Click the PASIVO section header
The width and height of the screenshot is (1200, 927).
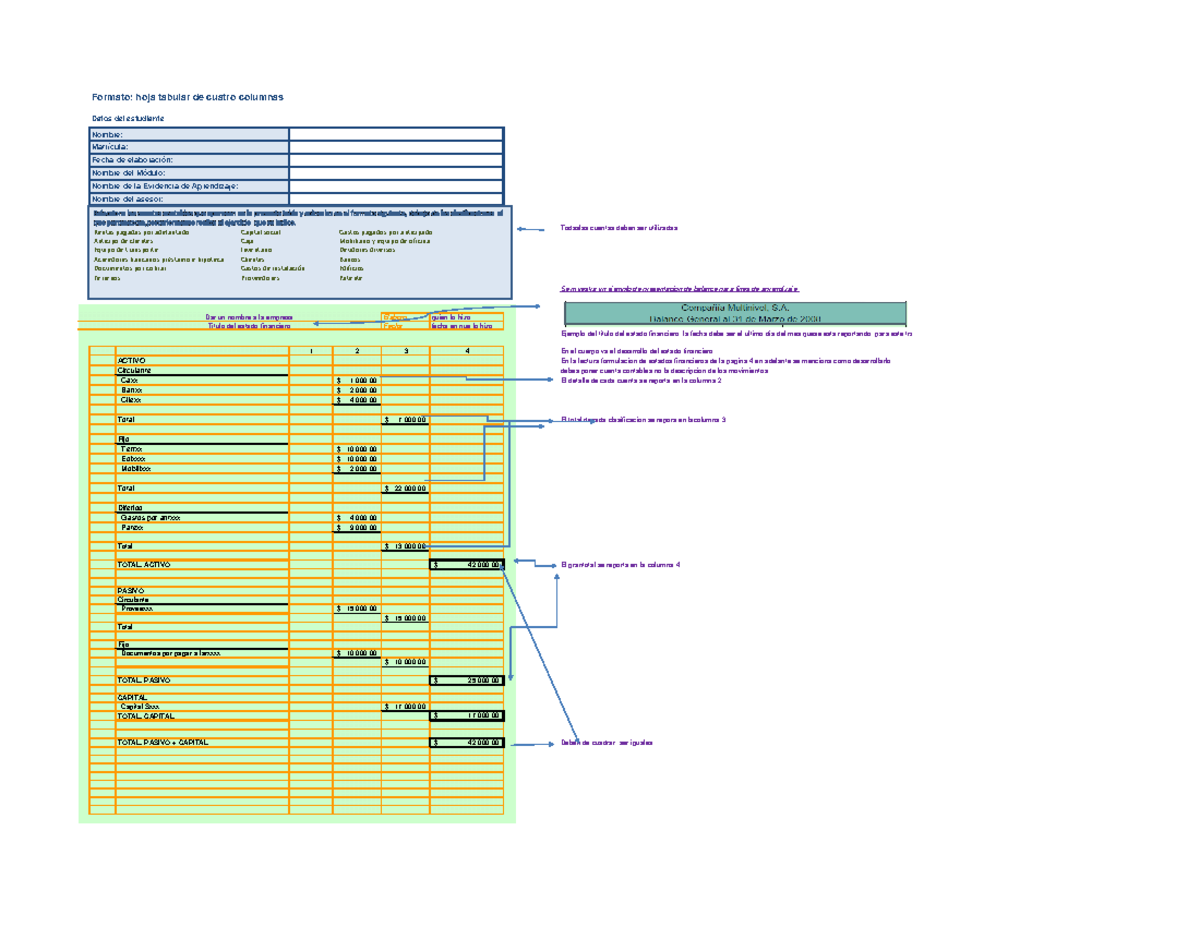pos(128,590)
